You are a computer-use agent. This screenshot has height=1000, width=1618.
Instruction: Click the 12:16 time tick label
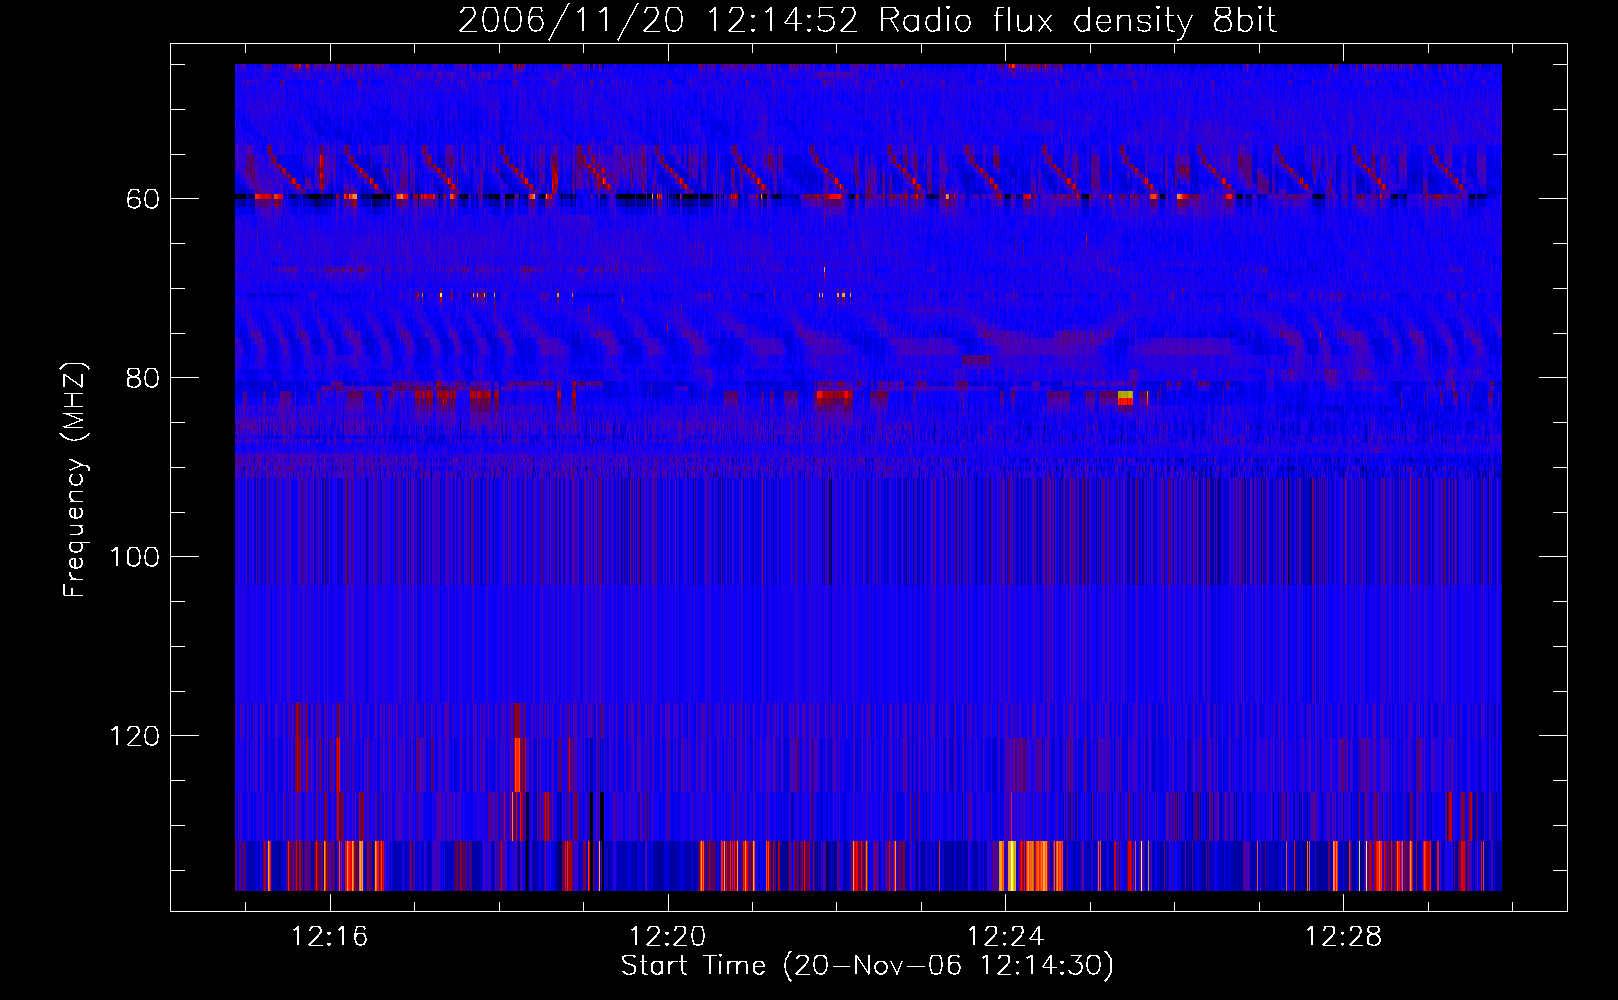330,936
